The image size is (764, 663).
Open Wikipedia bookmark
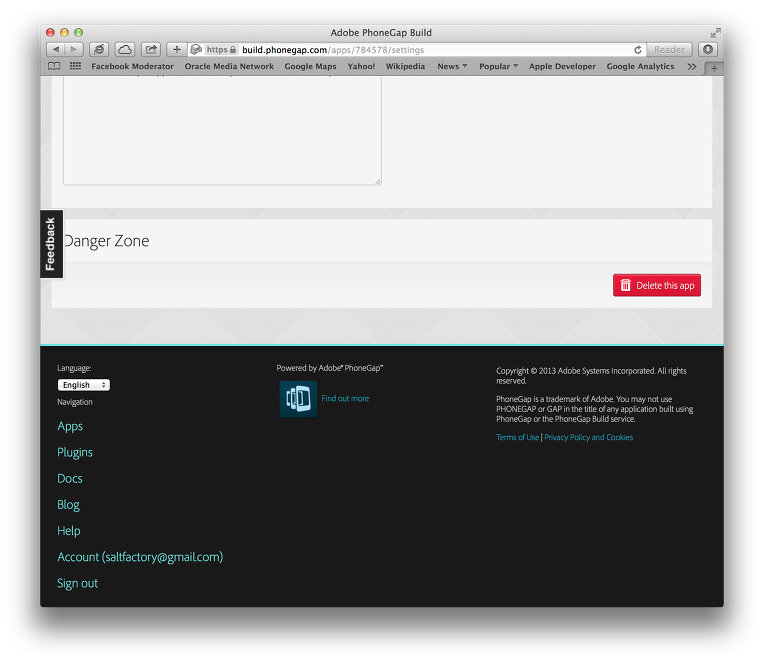point(405,66)
